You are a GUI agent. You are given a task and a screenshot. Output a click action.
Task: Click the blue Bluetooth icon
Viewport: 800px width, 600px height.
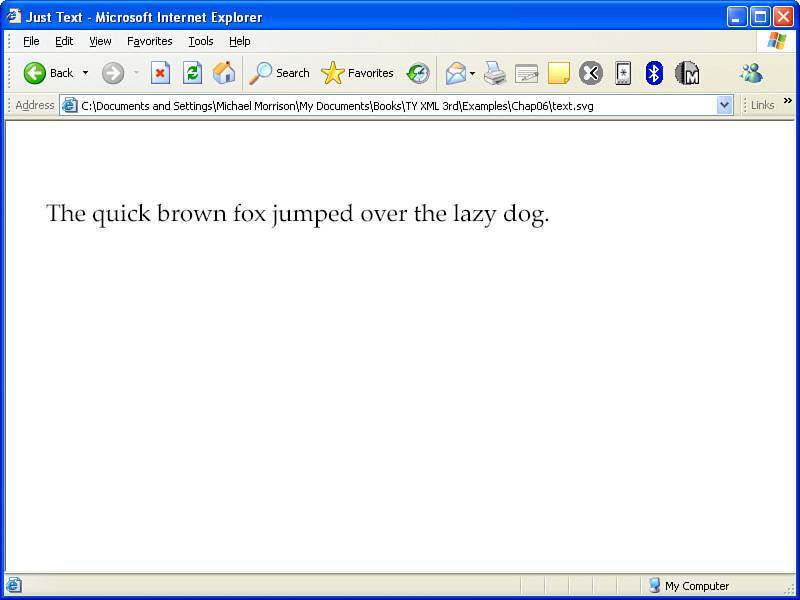(654, 73)
